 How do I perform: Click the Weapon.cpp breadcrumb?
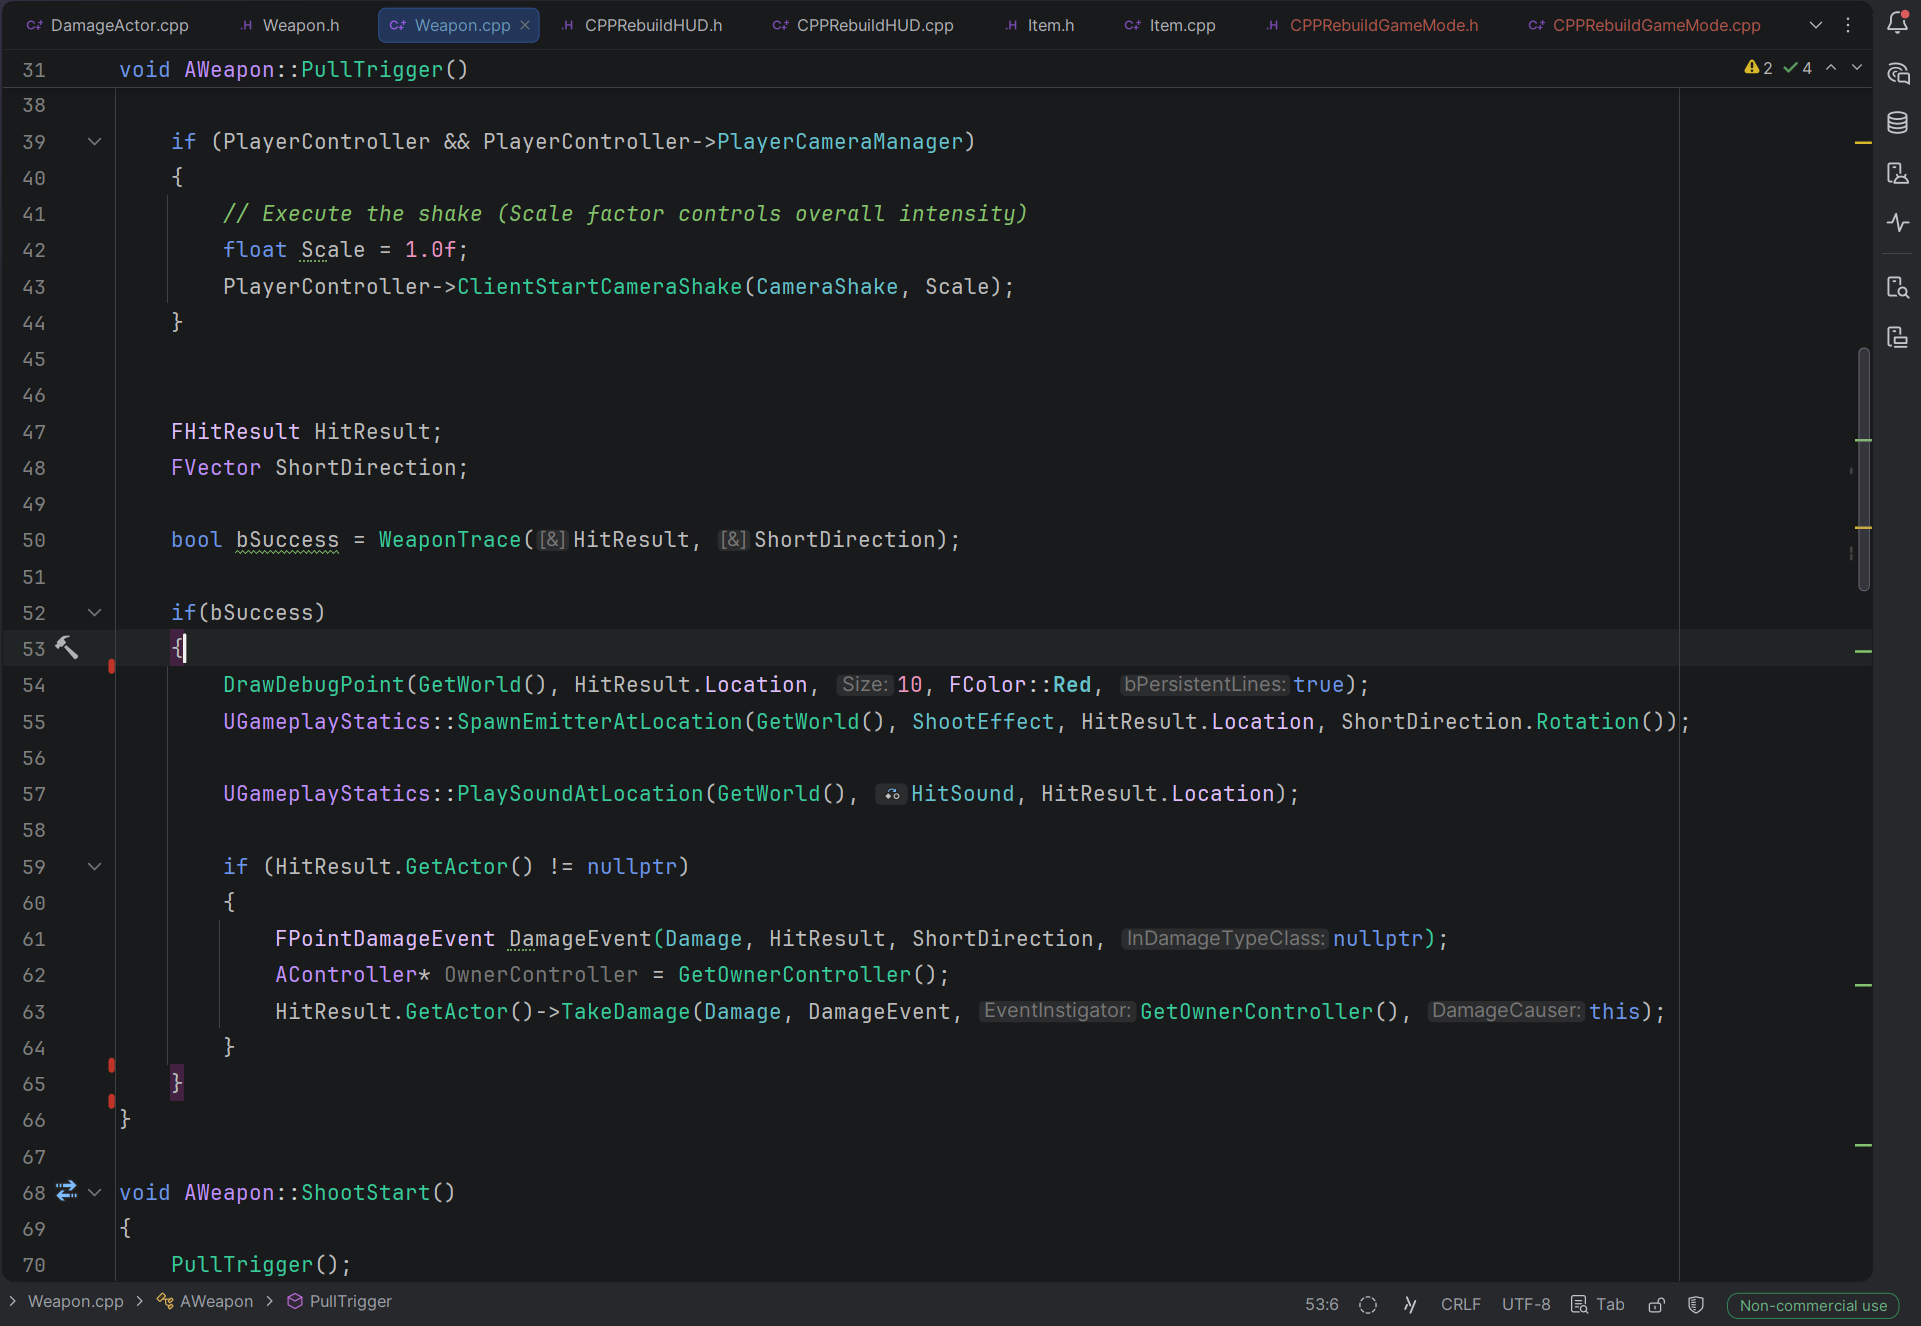pyautogui.click(x=75, y=1301)
